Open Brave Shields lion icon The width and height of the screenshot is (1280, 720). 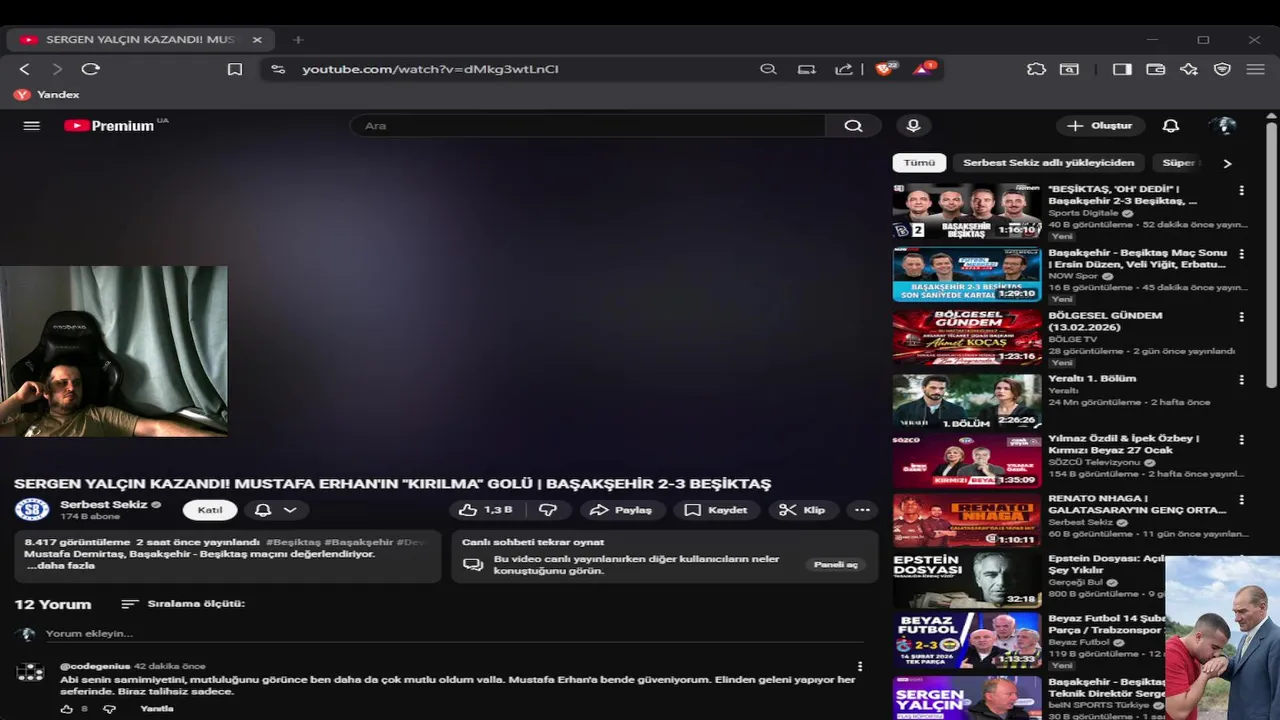885,69
